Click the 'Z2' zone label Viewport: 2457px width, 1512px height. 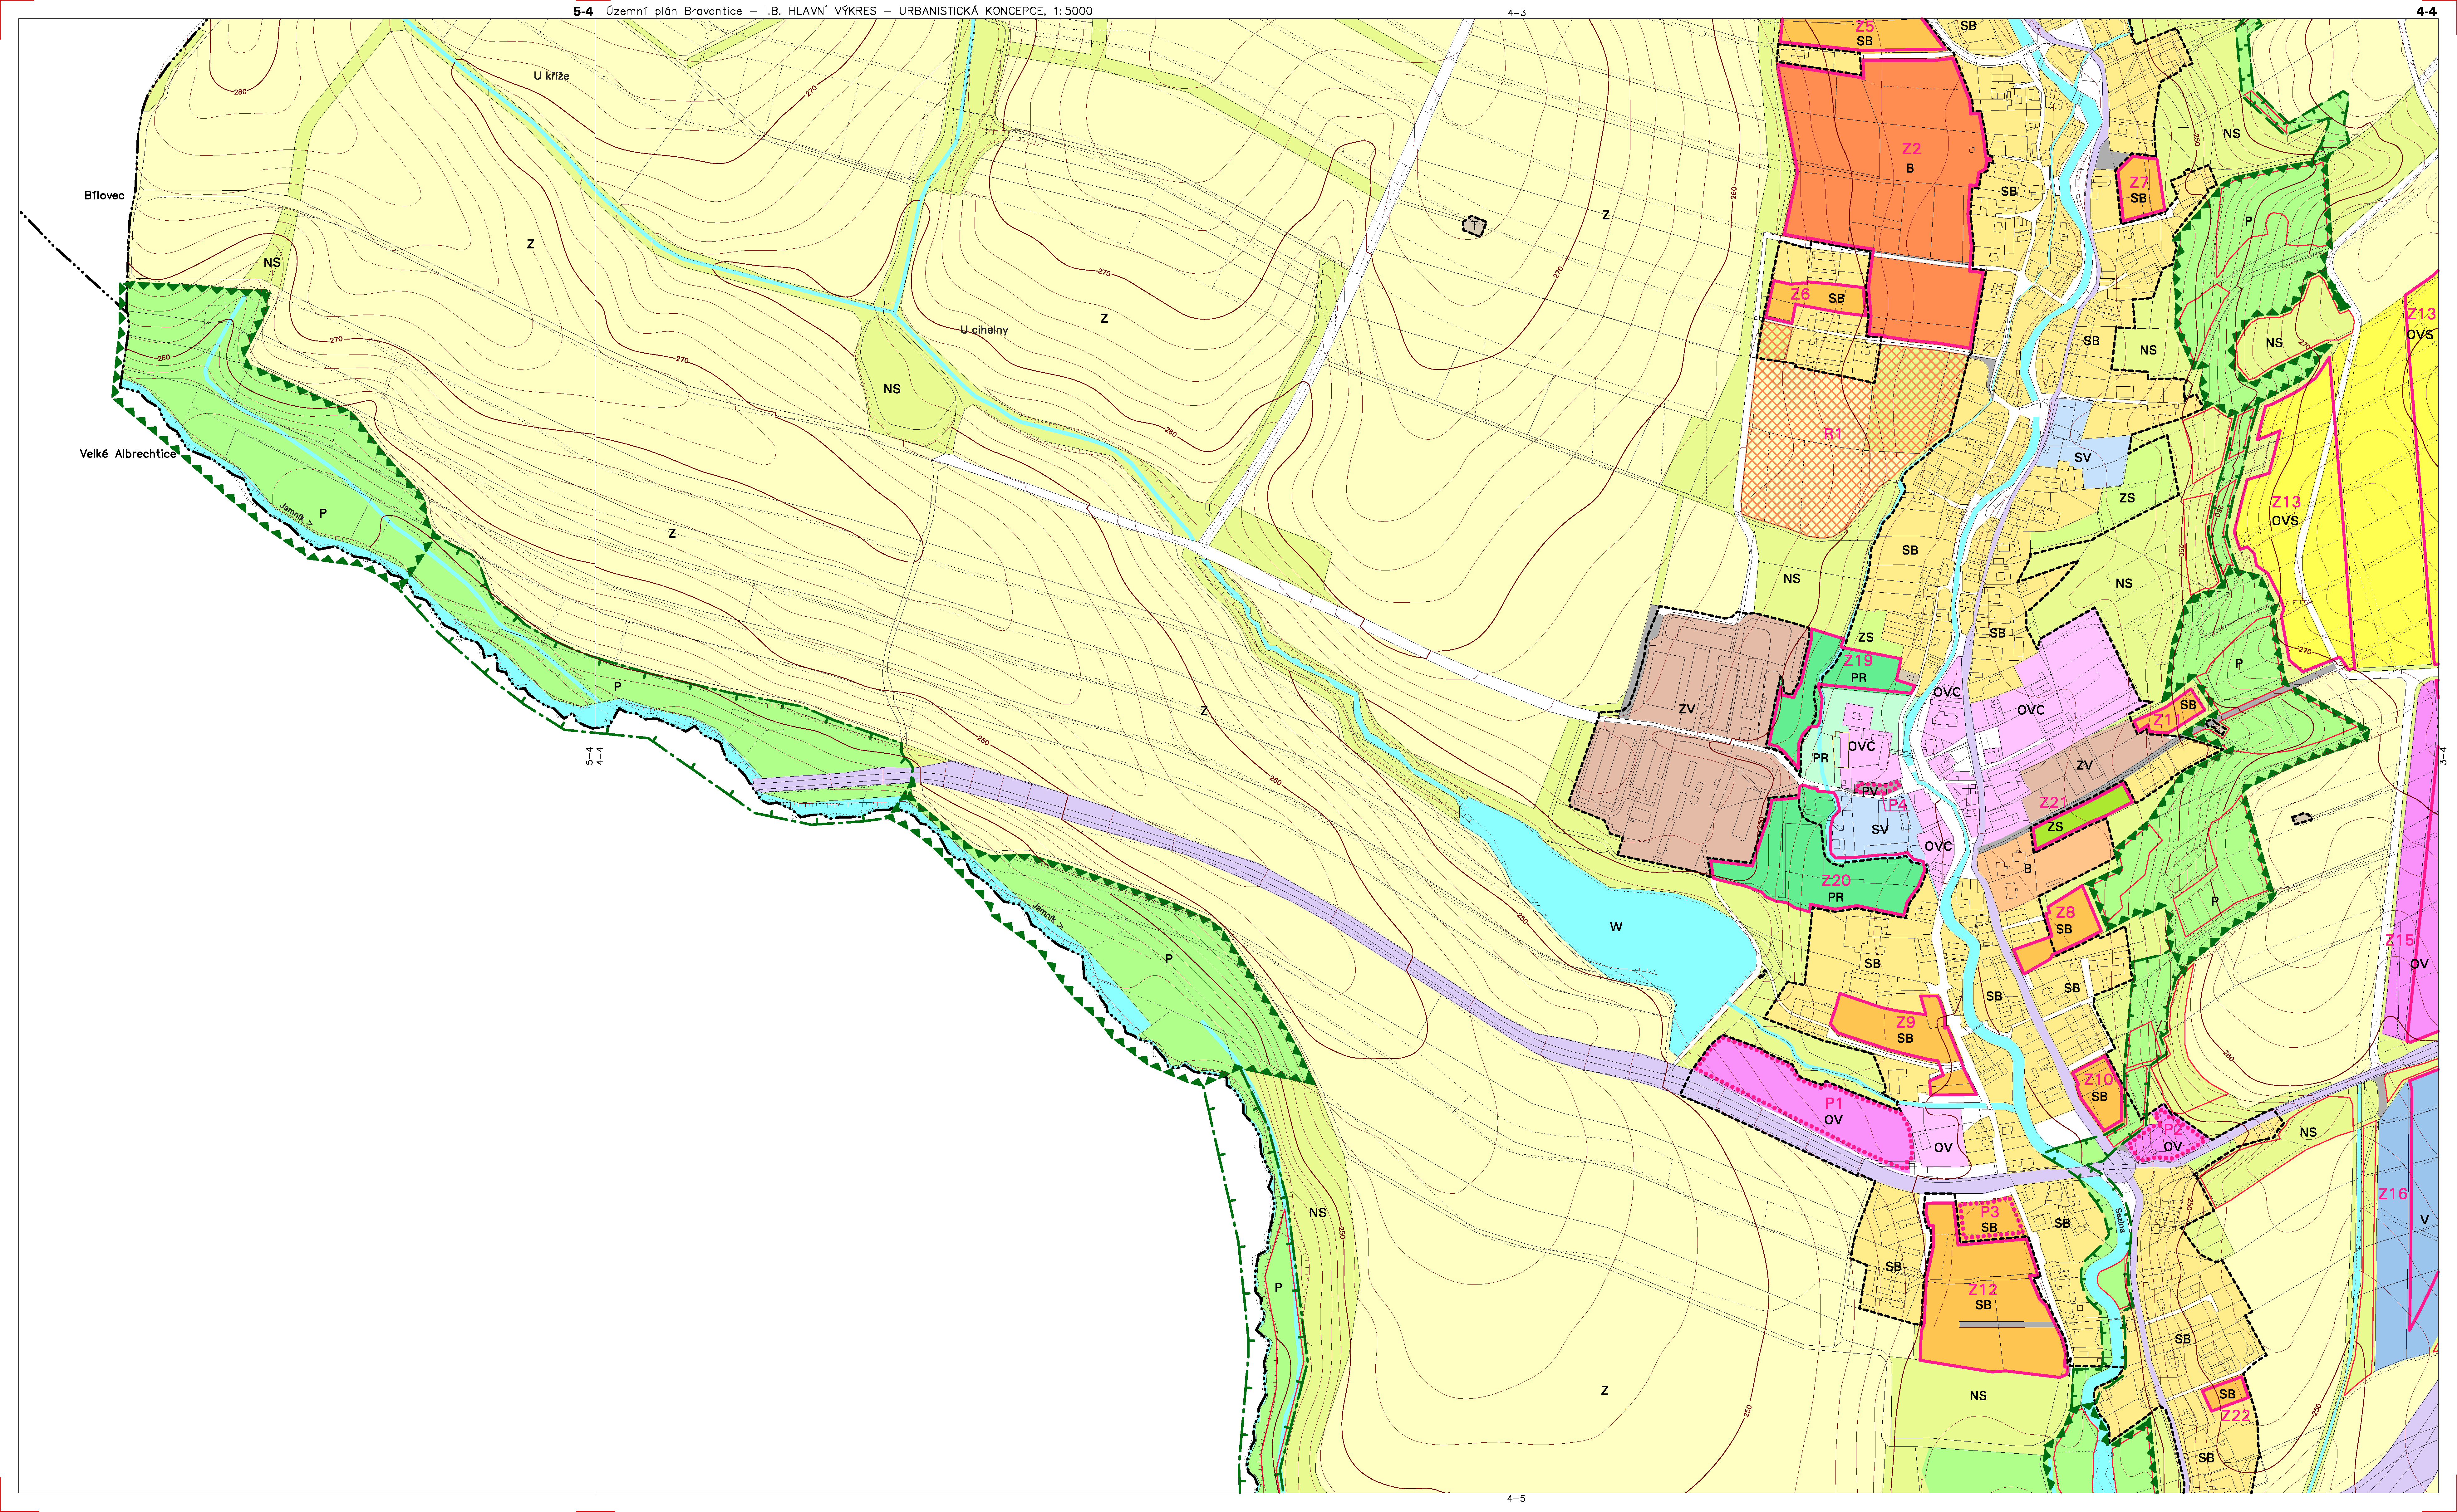point(1911,149)
